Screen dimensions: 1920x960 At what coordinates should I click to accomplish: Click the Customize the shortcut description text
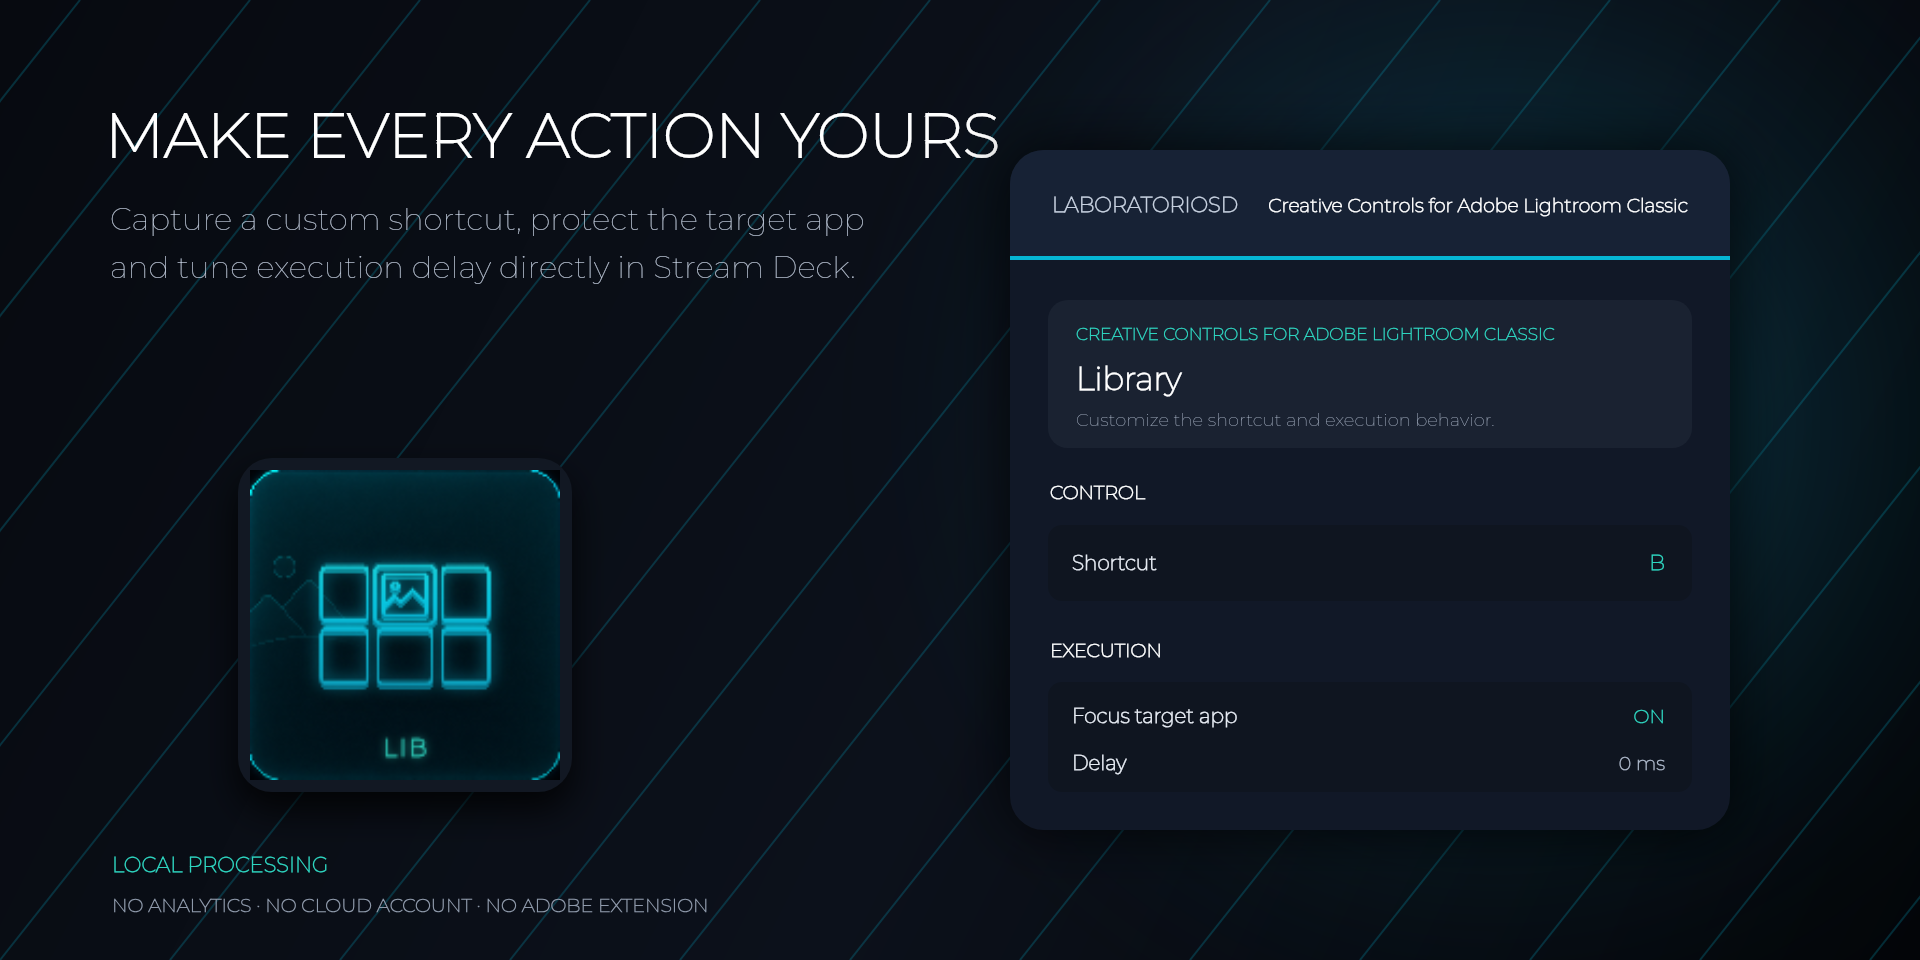pyautogui.click(x=1285, y=420)
